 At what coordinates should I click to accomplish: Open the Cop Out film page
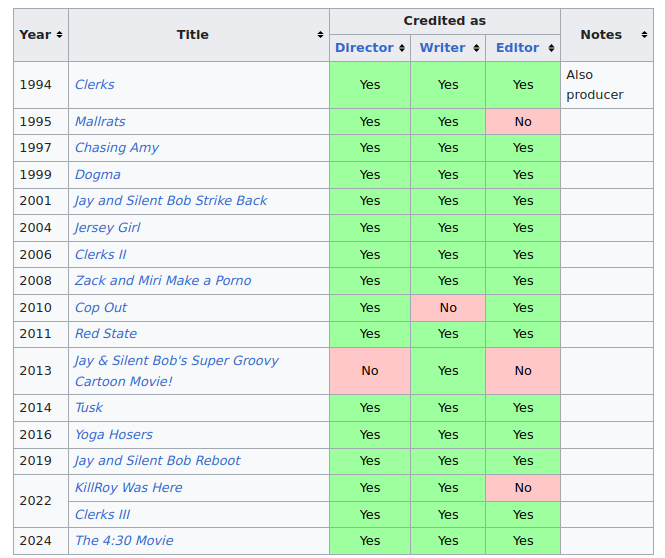(101, 308)
